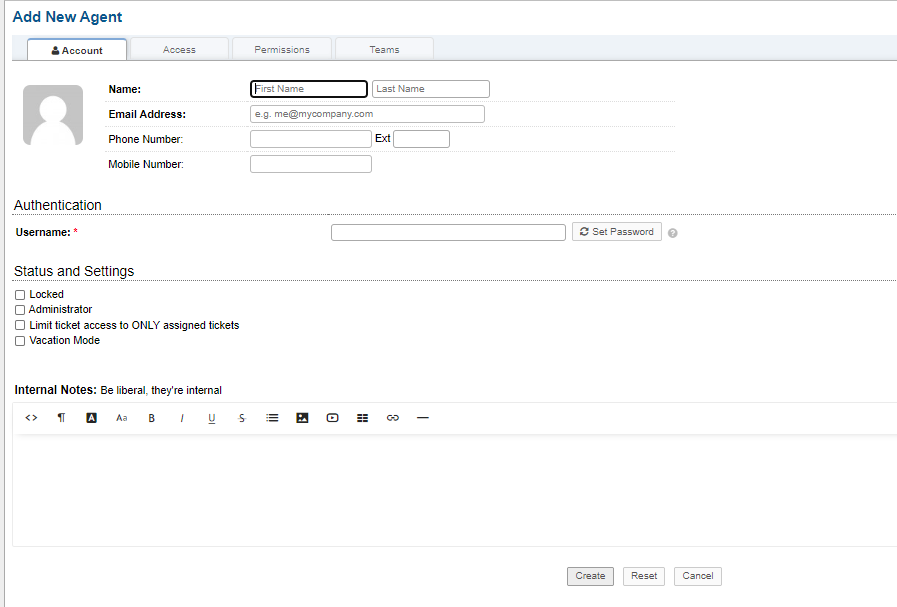
Task: Insert a link in the editor
Action: point(392,418)
